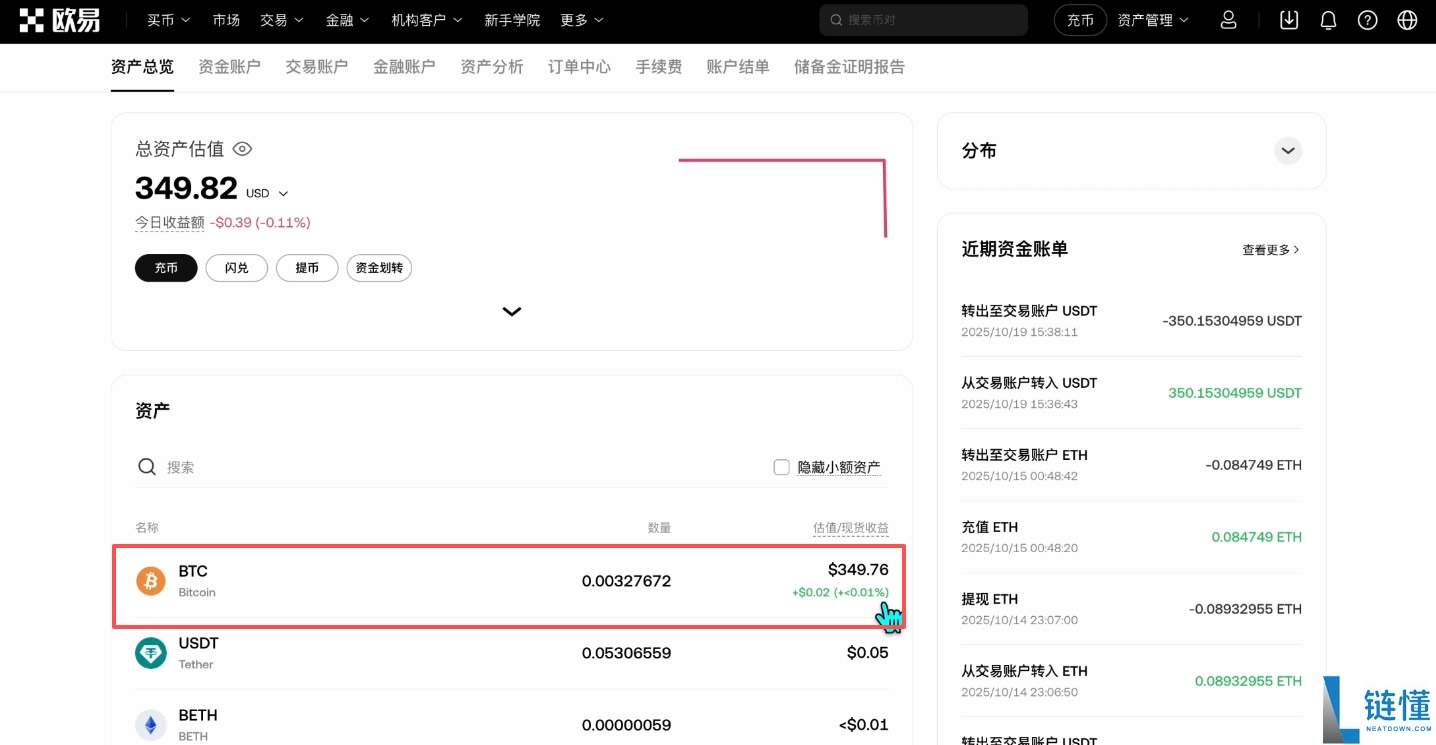
Task: Click the magnifier icon in asset search
Action: (x=147, y=467)
